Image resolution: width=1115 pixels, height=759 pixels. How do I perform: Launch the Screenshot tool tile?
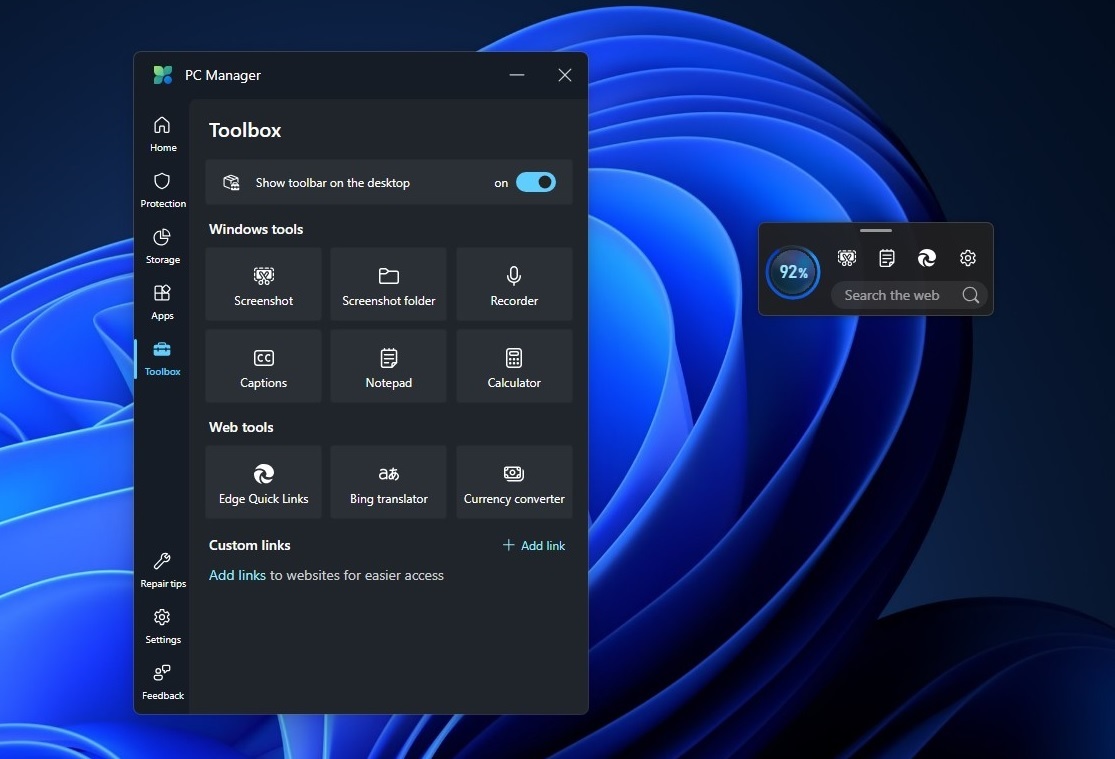(x=263, y=285)
